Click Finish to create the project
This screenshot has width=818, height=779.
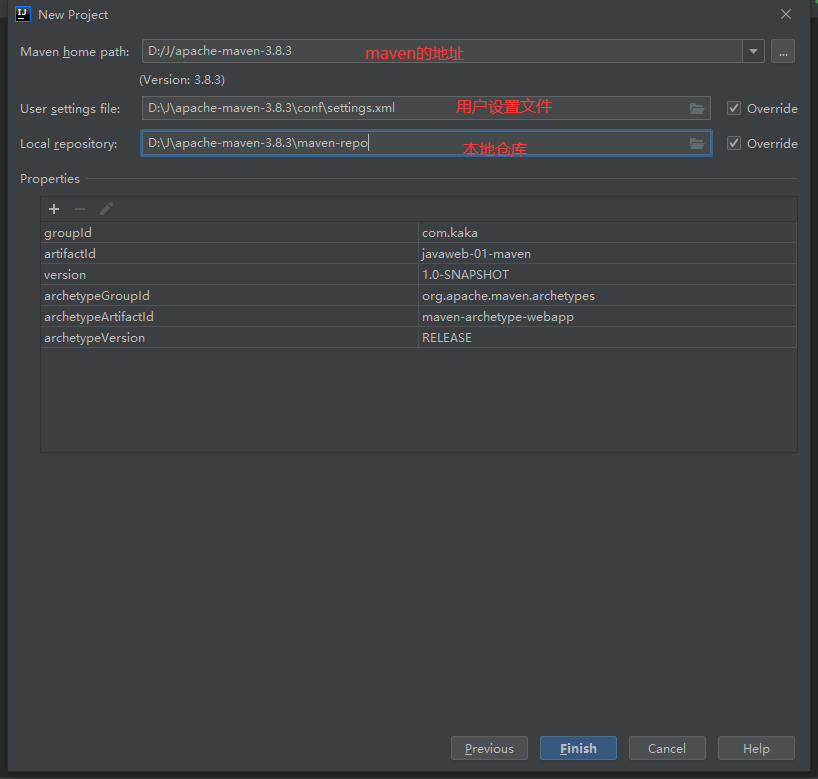click(578, 748)
